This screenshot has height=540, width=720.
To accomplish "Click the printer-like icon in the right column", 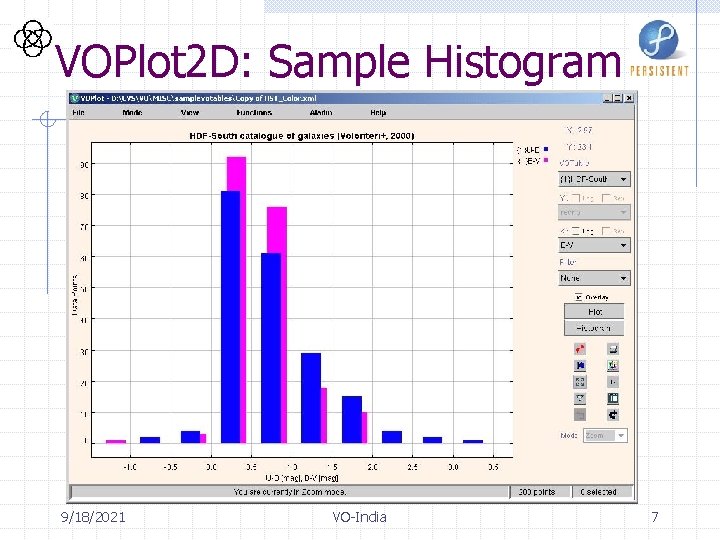I will (x=613, y=349).
